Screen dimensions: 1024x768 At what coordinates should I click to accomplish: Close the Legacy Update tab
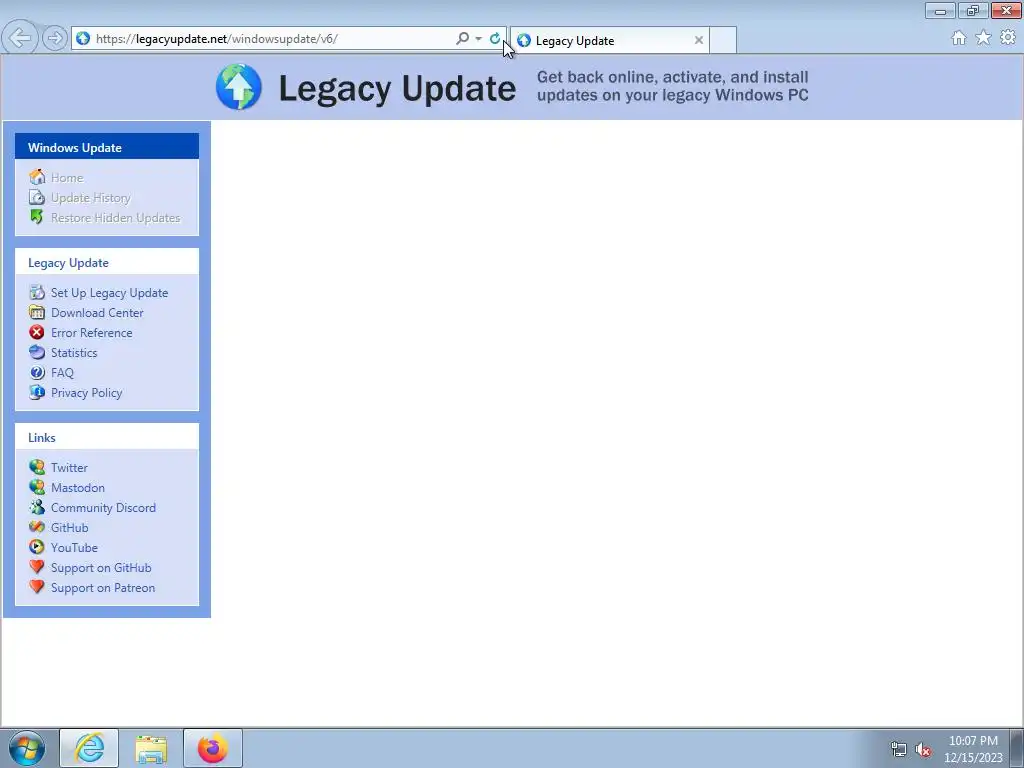pos(699,40)
